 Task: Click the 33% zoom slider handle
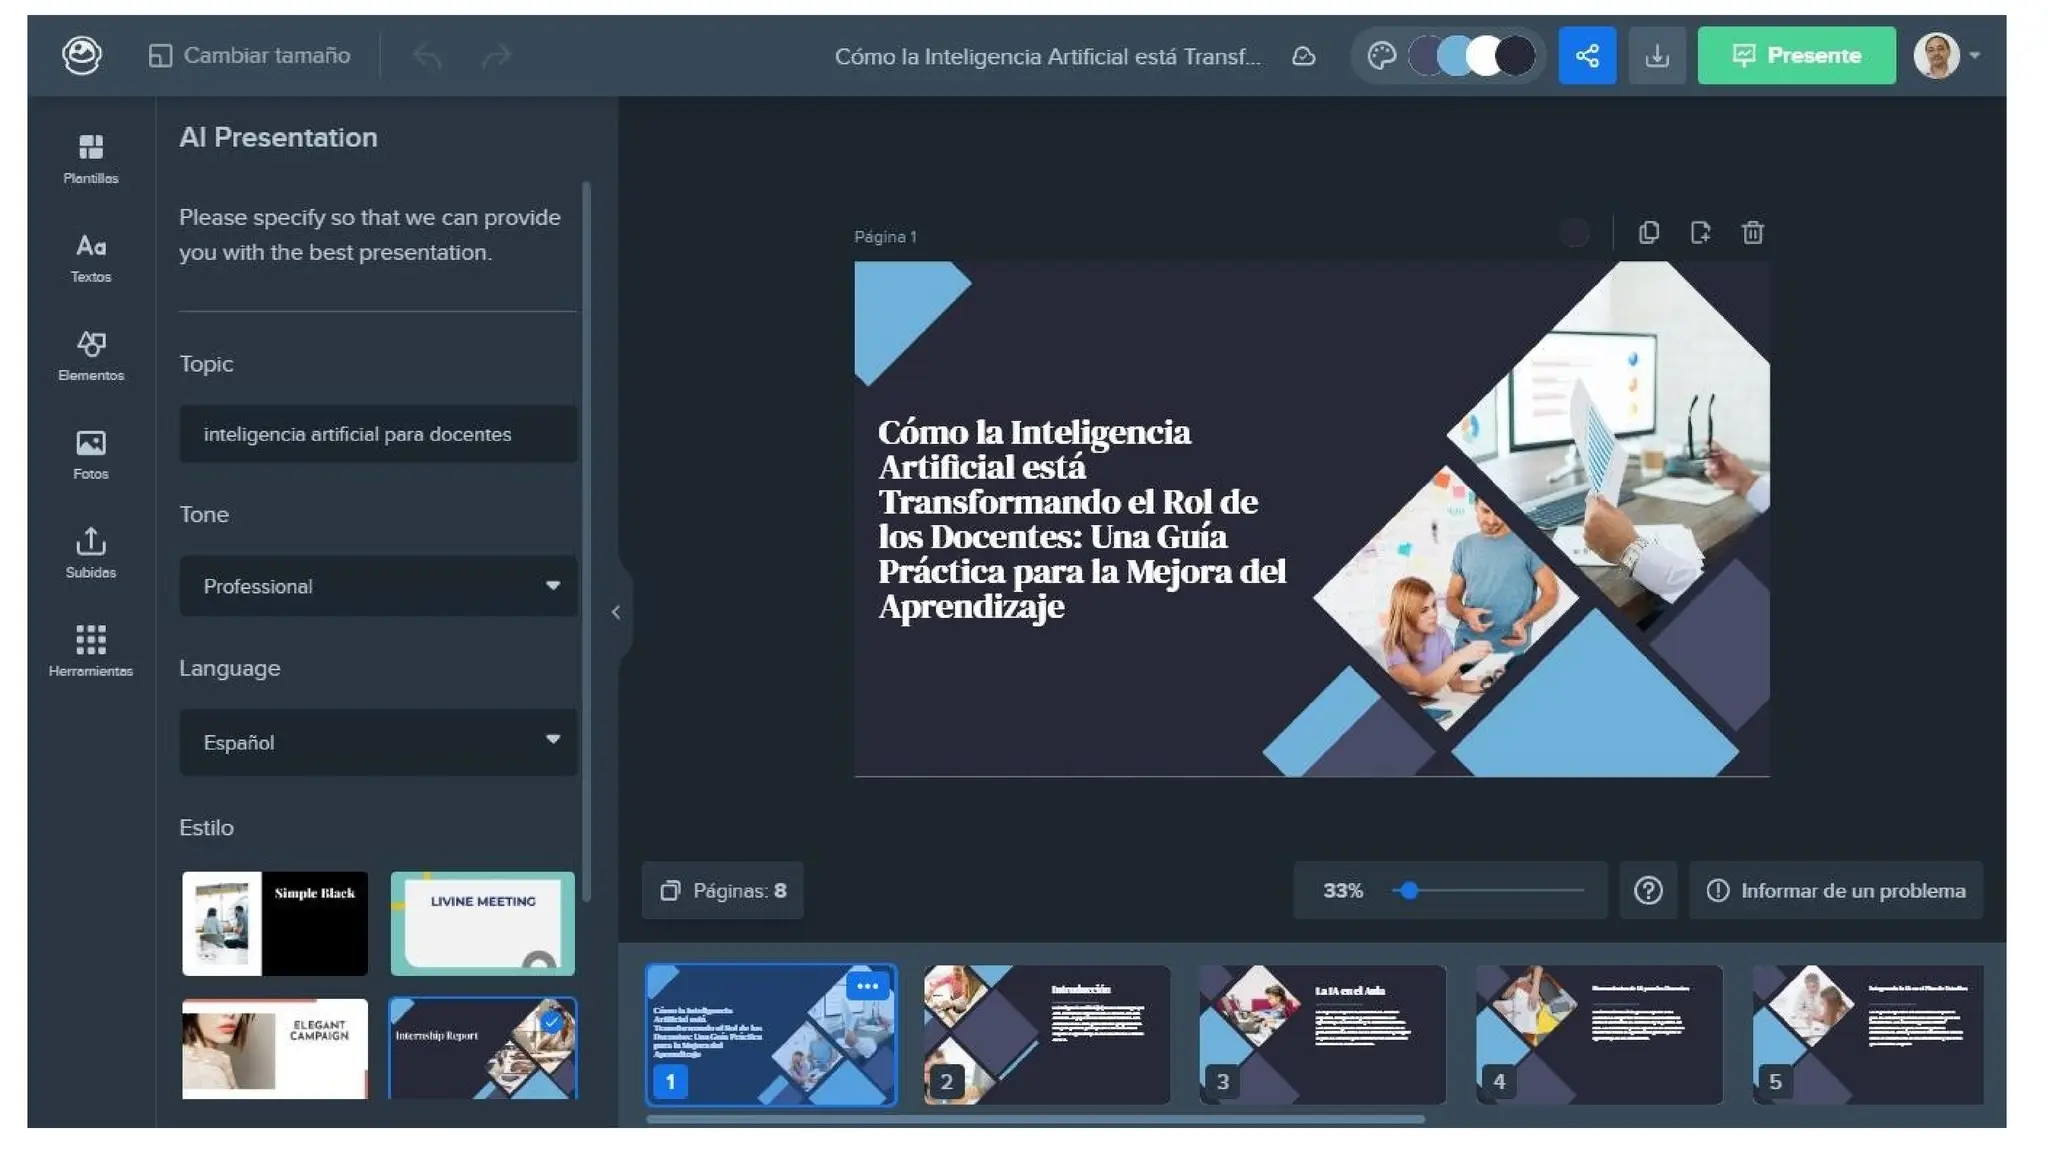[1409, 890]
